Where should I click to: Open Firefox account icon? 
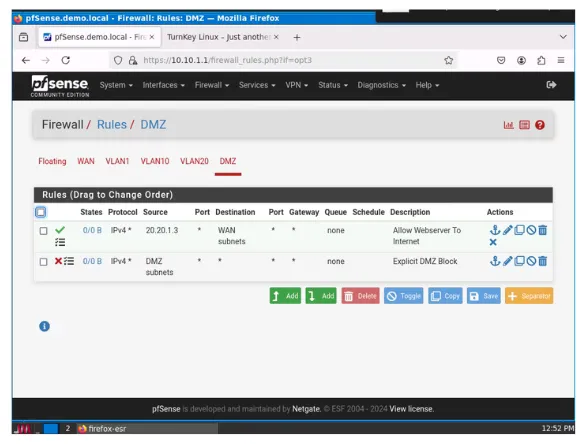pyautogui.click(x=521, y=60)
